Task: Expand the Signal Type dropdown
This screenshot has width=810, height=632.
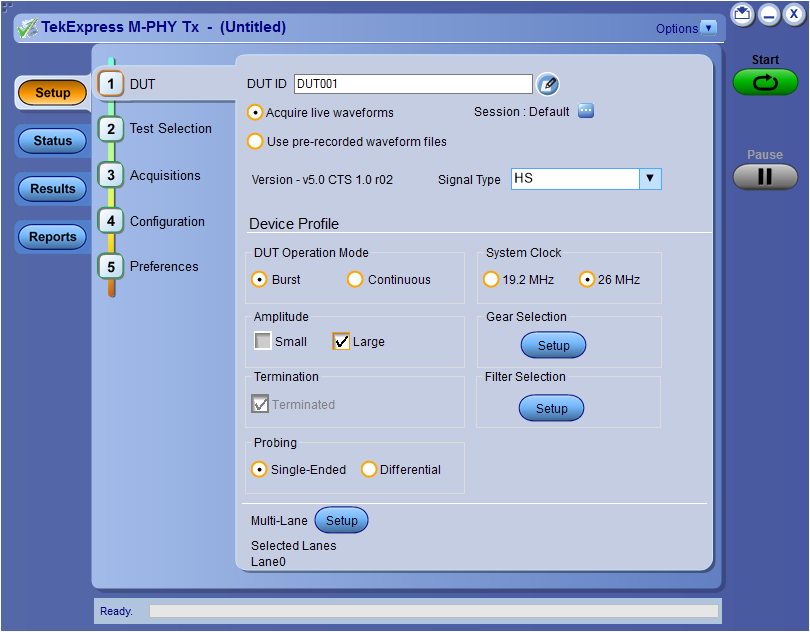Action: coord(651,178)
